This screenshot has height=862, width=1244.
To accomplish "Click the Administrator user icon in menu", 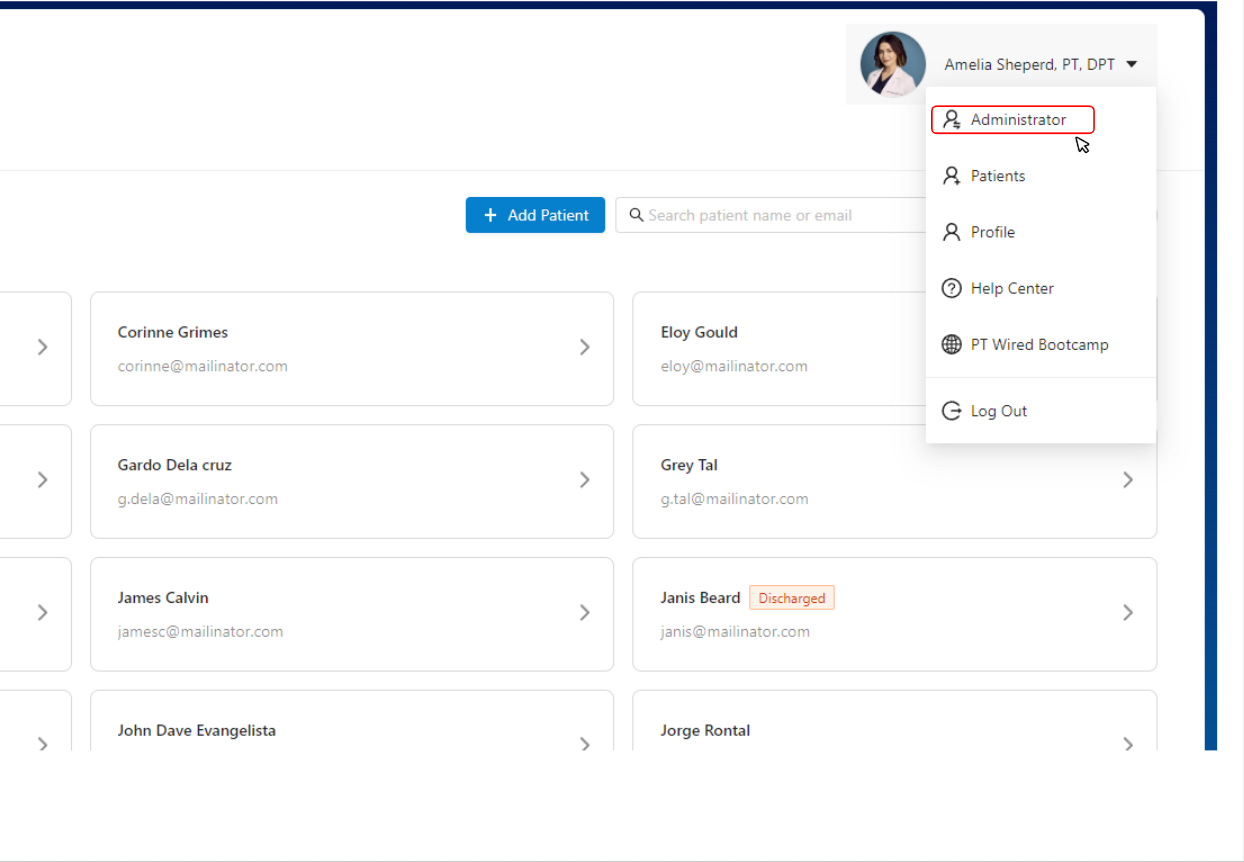I will pyautogui.click(x=952, y=120).
